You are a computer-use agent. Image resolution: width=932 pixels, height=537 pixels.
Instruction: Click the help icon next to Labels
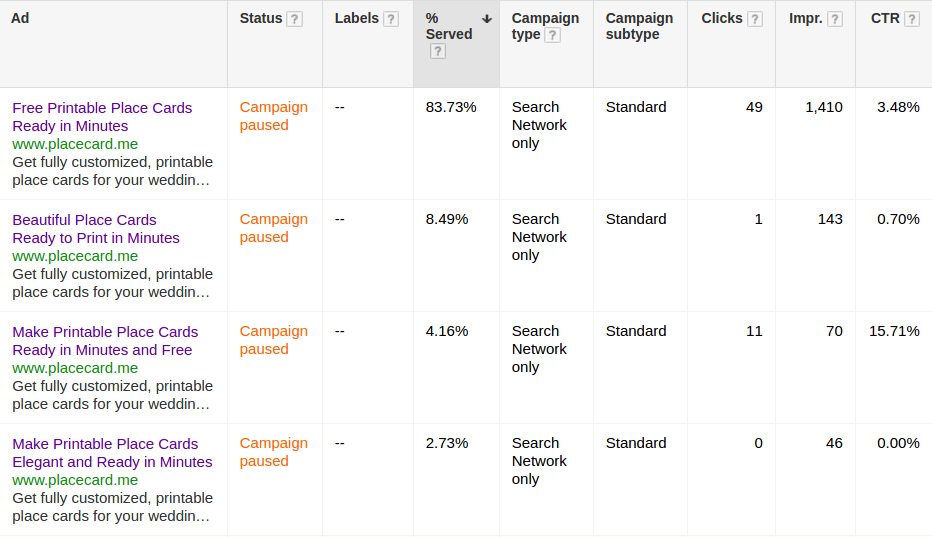click(x=391, y=19)
